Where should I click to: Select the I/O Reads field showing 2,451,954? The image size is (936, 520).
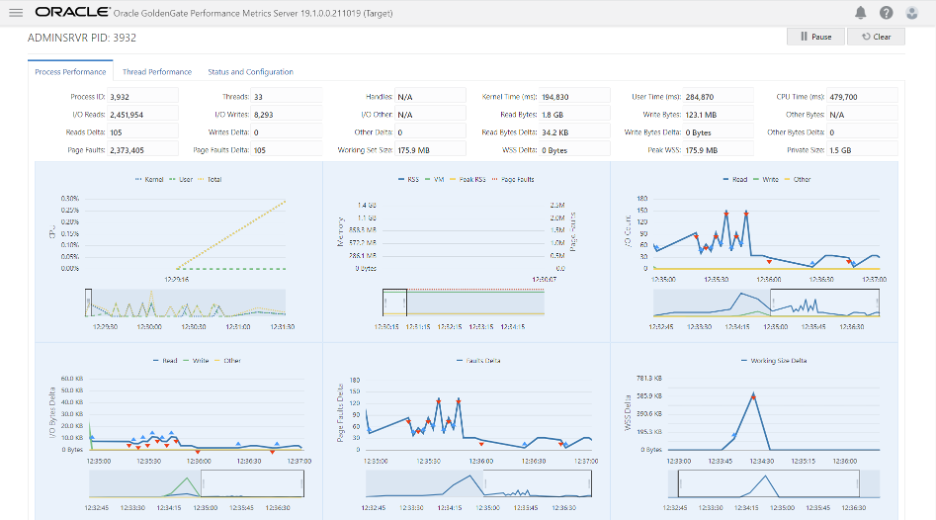point(143,114)
